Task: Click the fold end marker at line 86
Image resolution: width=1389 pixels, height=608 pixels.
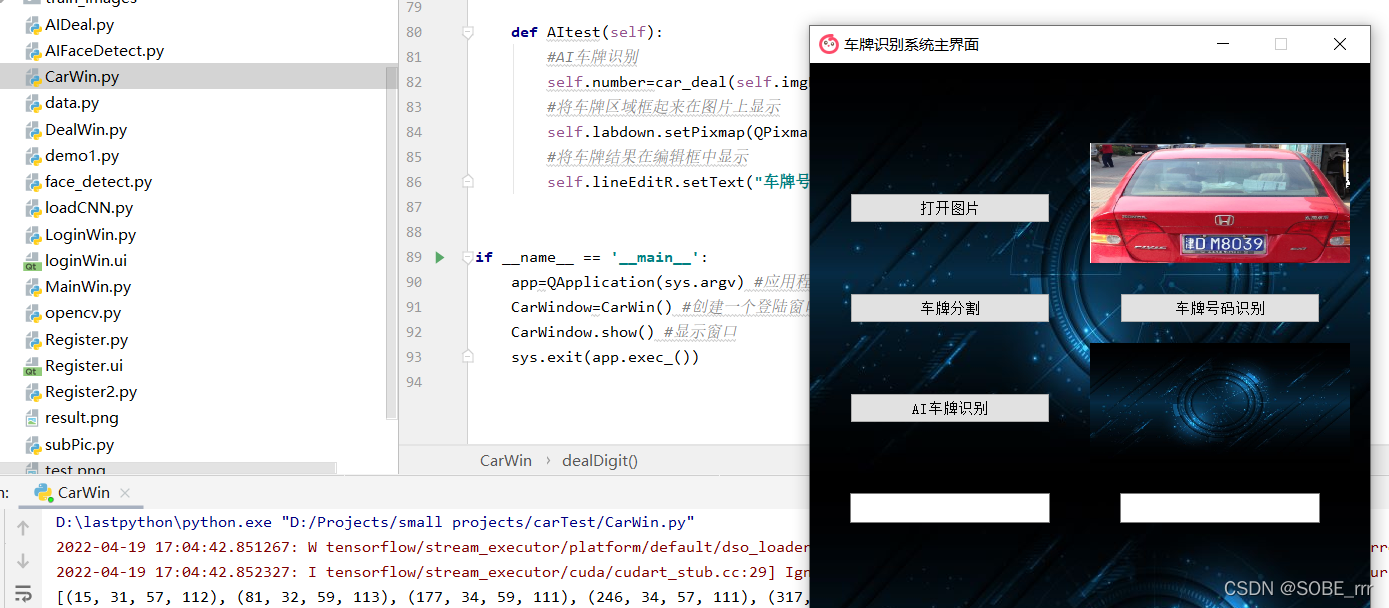Action: [x=467, y=182]
